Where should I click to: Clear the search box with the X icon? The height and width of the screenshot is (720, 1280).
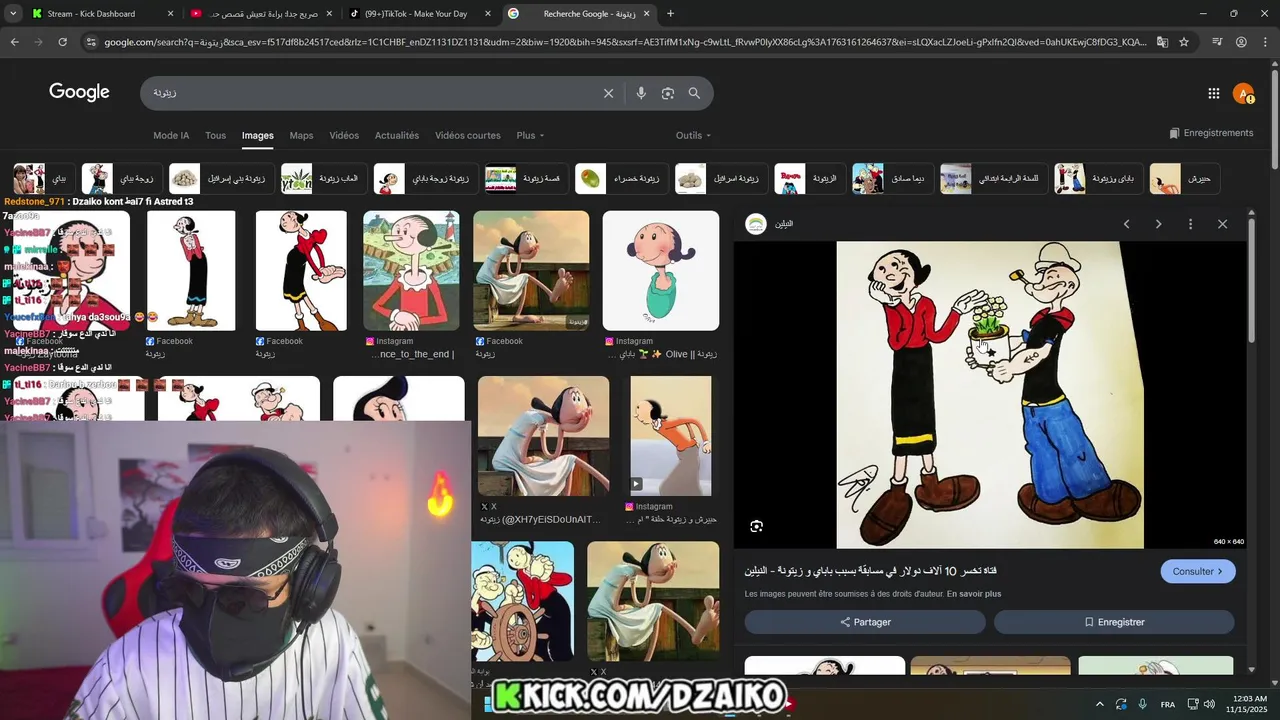coord(608,93)
